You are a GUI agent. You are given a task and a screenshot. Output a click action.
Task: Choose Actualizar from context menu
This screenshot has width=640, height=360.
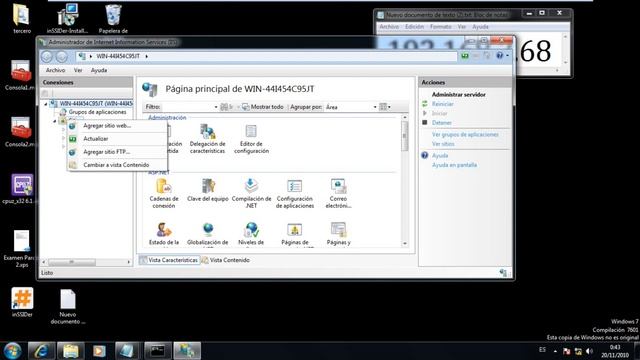tap(117, 139)
